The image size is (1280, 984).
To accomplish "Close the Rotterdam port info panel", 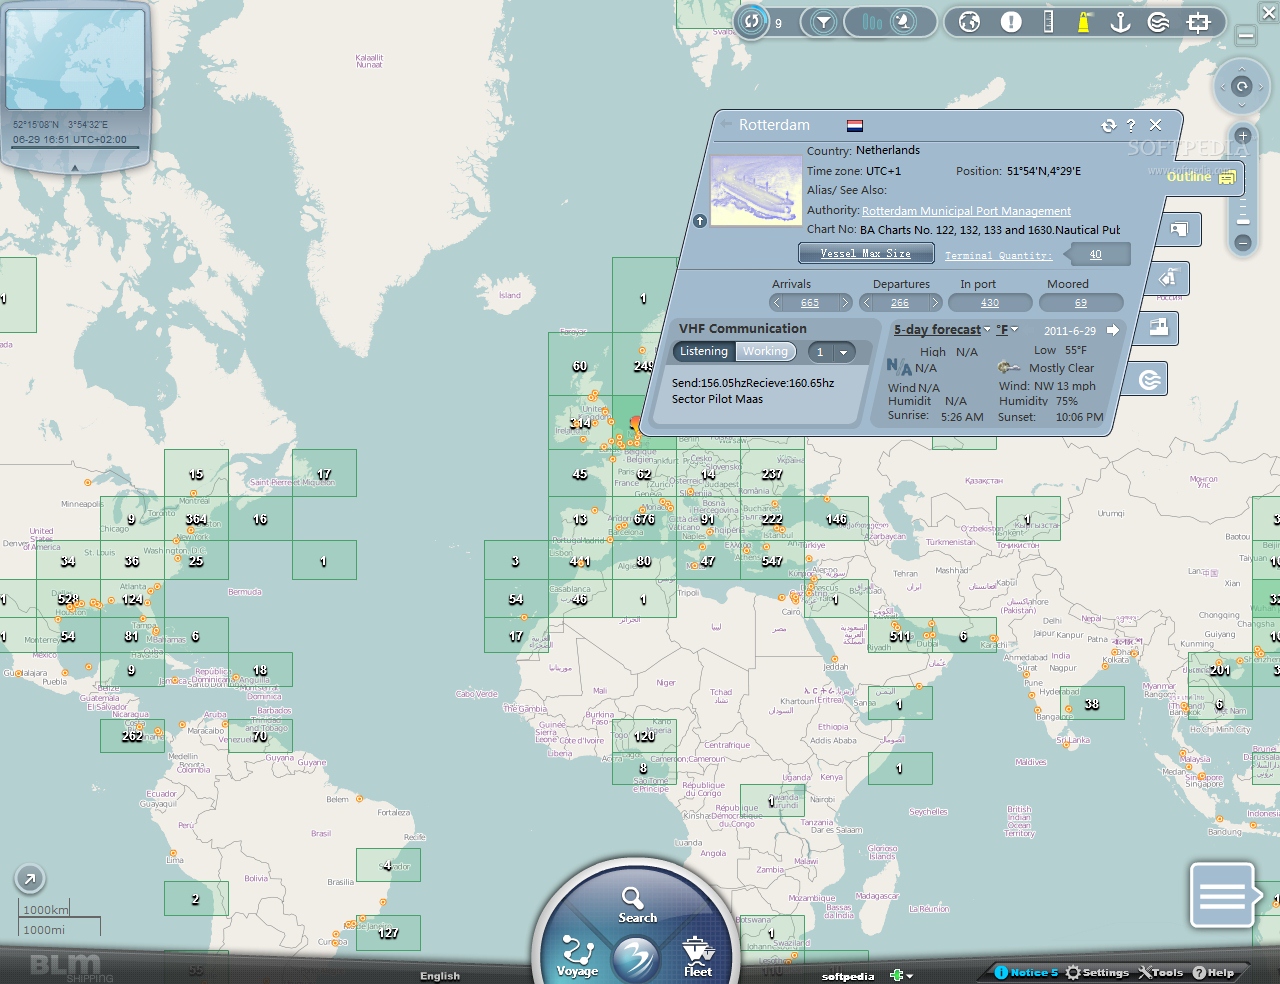I will pos(1156,125).
